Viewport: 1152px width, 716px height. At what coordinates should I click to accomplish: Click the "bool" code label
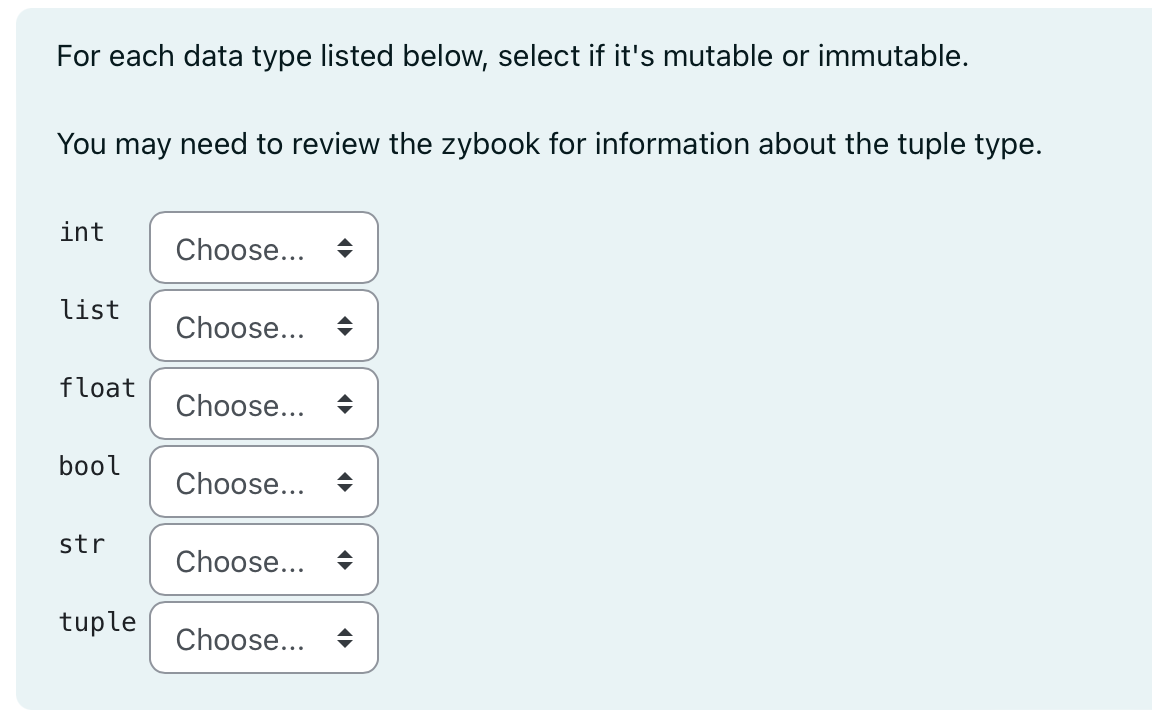click(x=90, y=466)
